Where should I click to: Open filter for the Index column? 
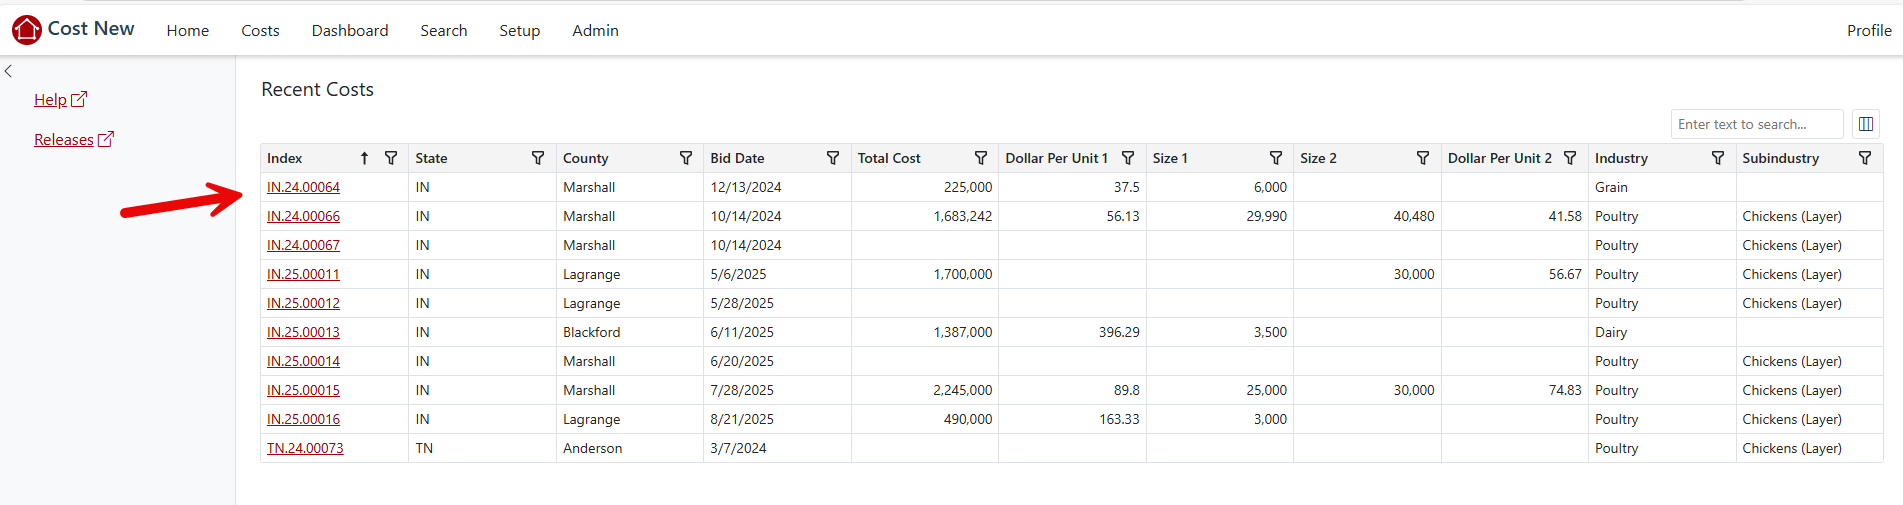(391, 158)
